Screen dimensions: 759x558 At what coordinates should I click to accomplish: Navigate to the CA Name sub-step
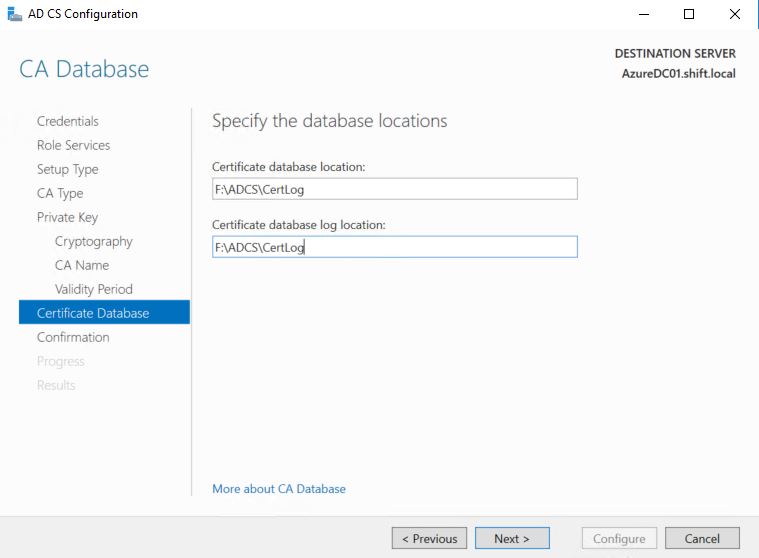click(x=82, y=265)
